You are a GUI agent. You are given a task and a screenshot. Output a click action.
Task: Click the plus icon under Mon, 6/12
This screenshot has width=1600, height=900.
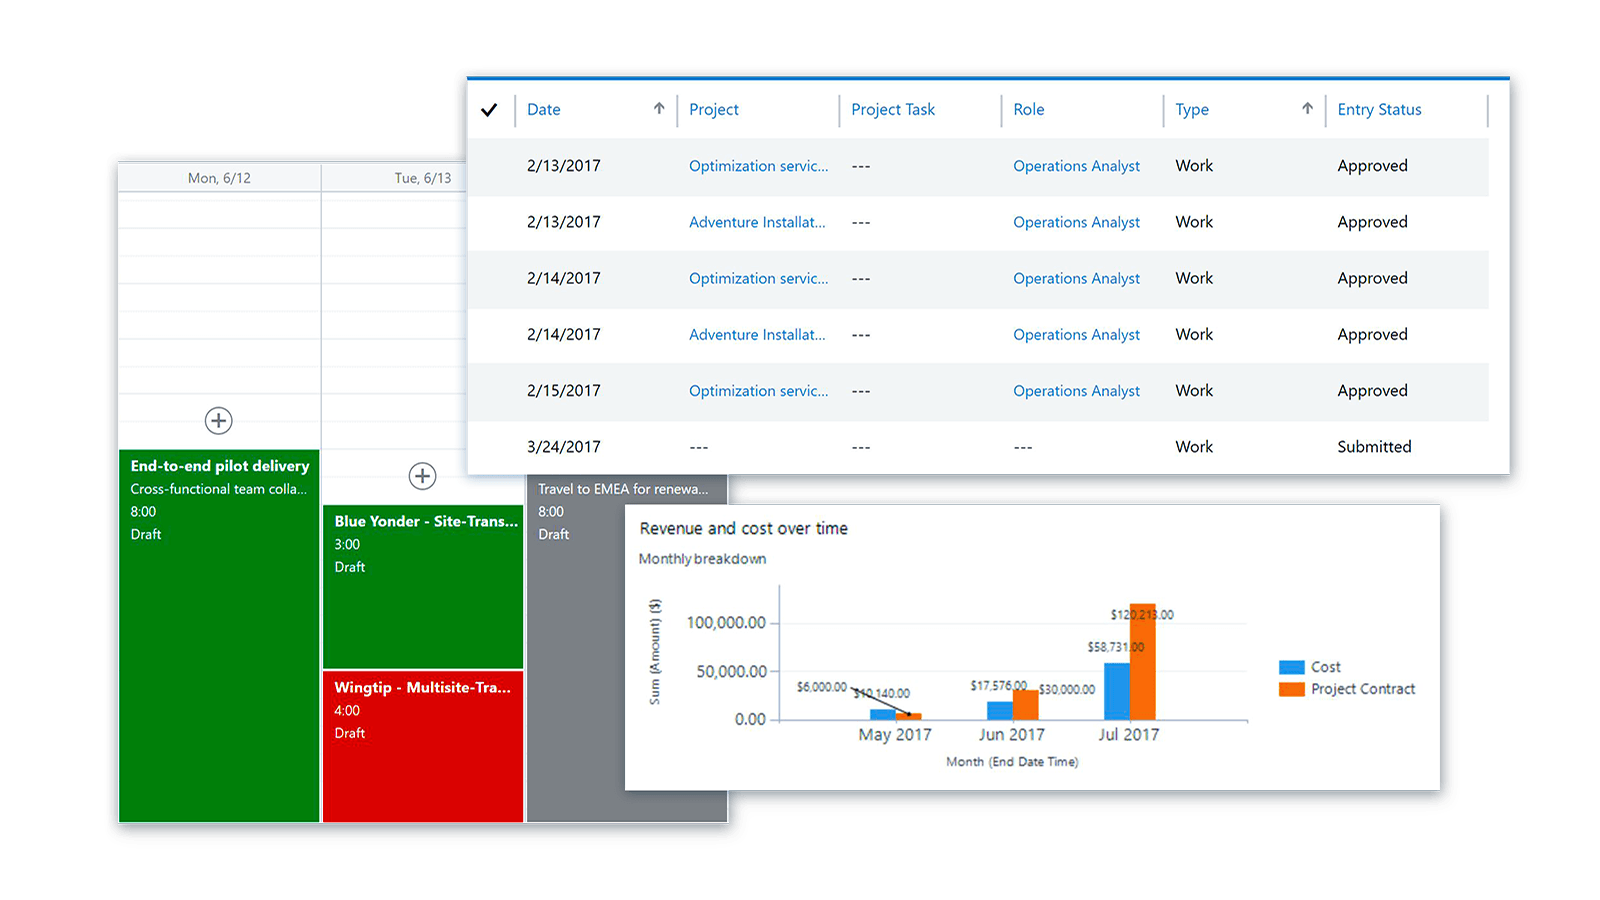[x=219, y=421]
